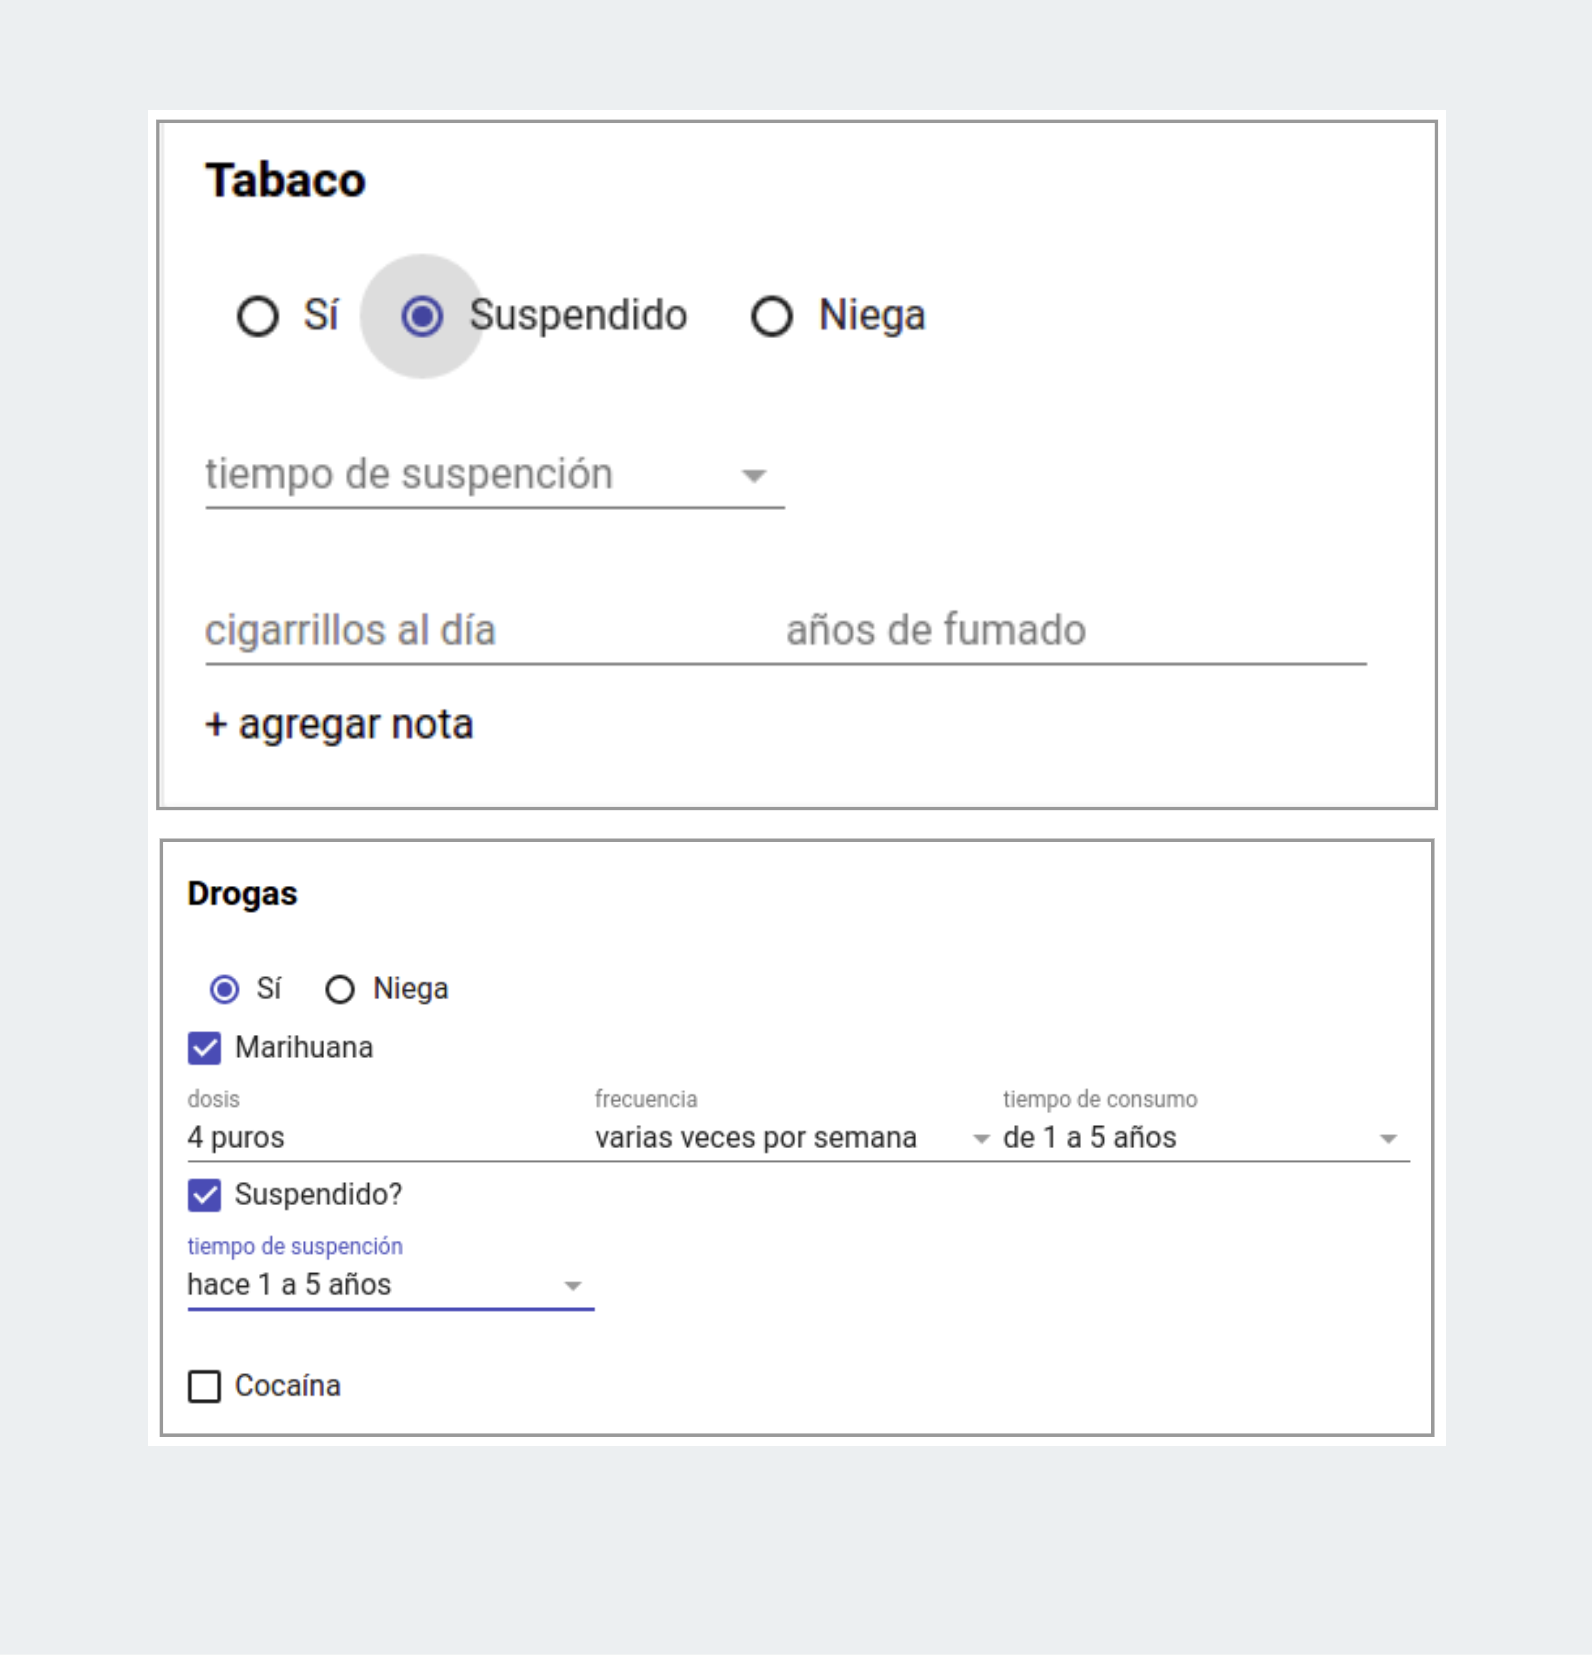Choose the Tabaco Niega radio option

(x=772, y=316)
